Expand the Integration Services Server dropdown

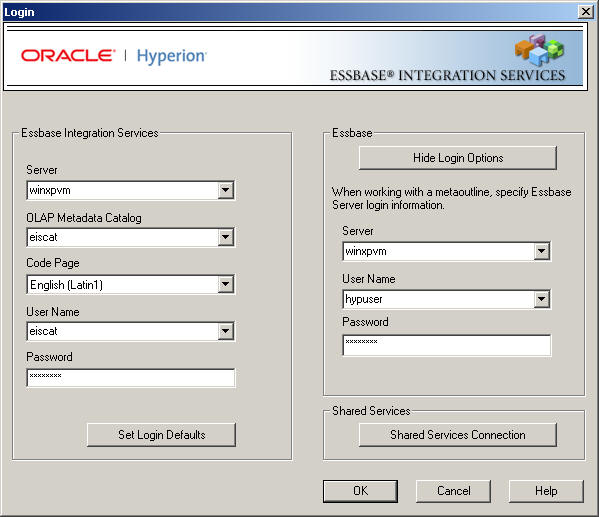click(x=225, y=190)
